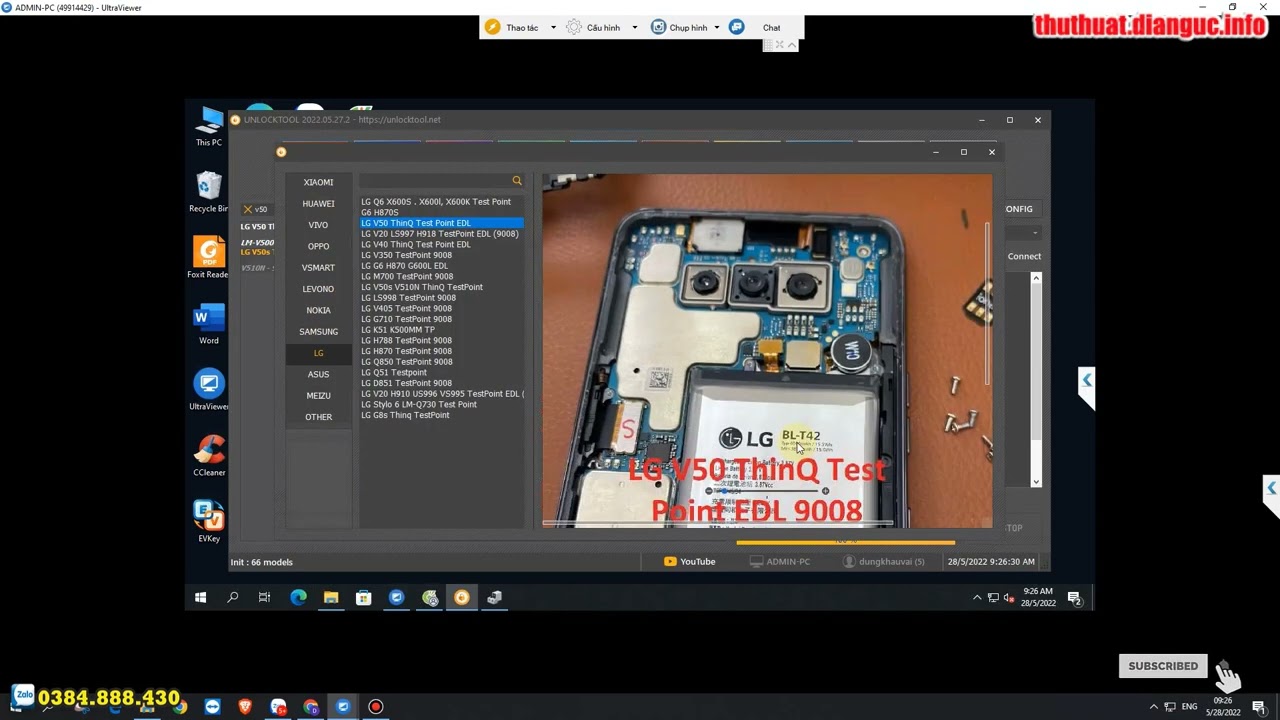1280x720 pixels.
Task: Select the MEIZU brand tab
Action: [x=318, y=396]
